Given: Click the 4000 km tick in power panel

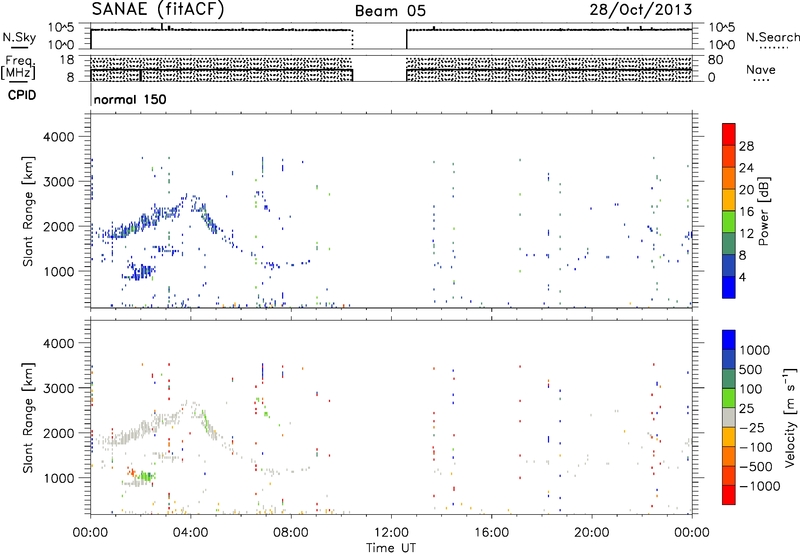Looking at the screenshot, I should [x=58, y=137].
